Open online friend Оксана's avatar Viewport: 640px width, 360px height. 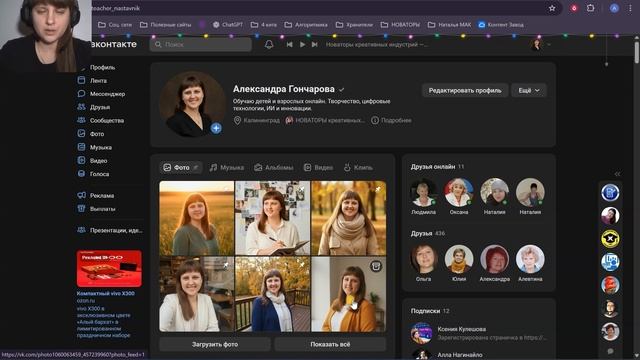point(459,193)
